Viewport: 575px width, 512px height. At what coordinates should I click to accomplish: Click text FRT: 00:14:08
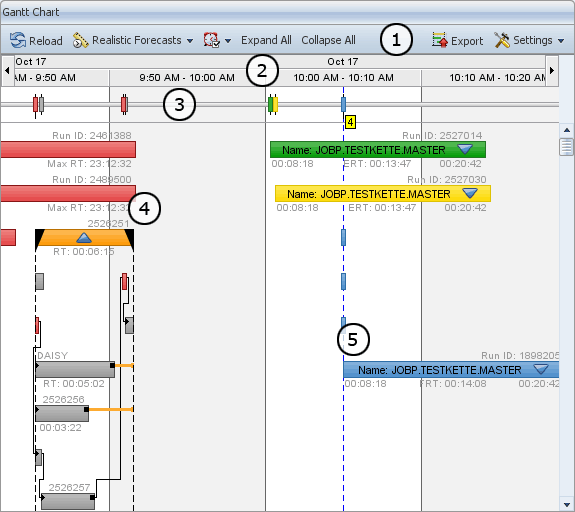[x=453, y=384]
